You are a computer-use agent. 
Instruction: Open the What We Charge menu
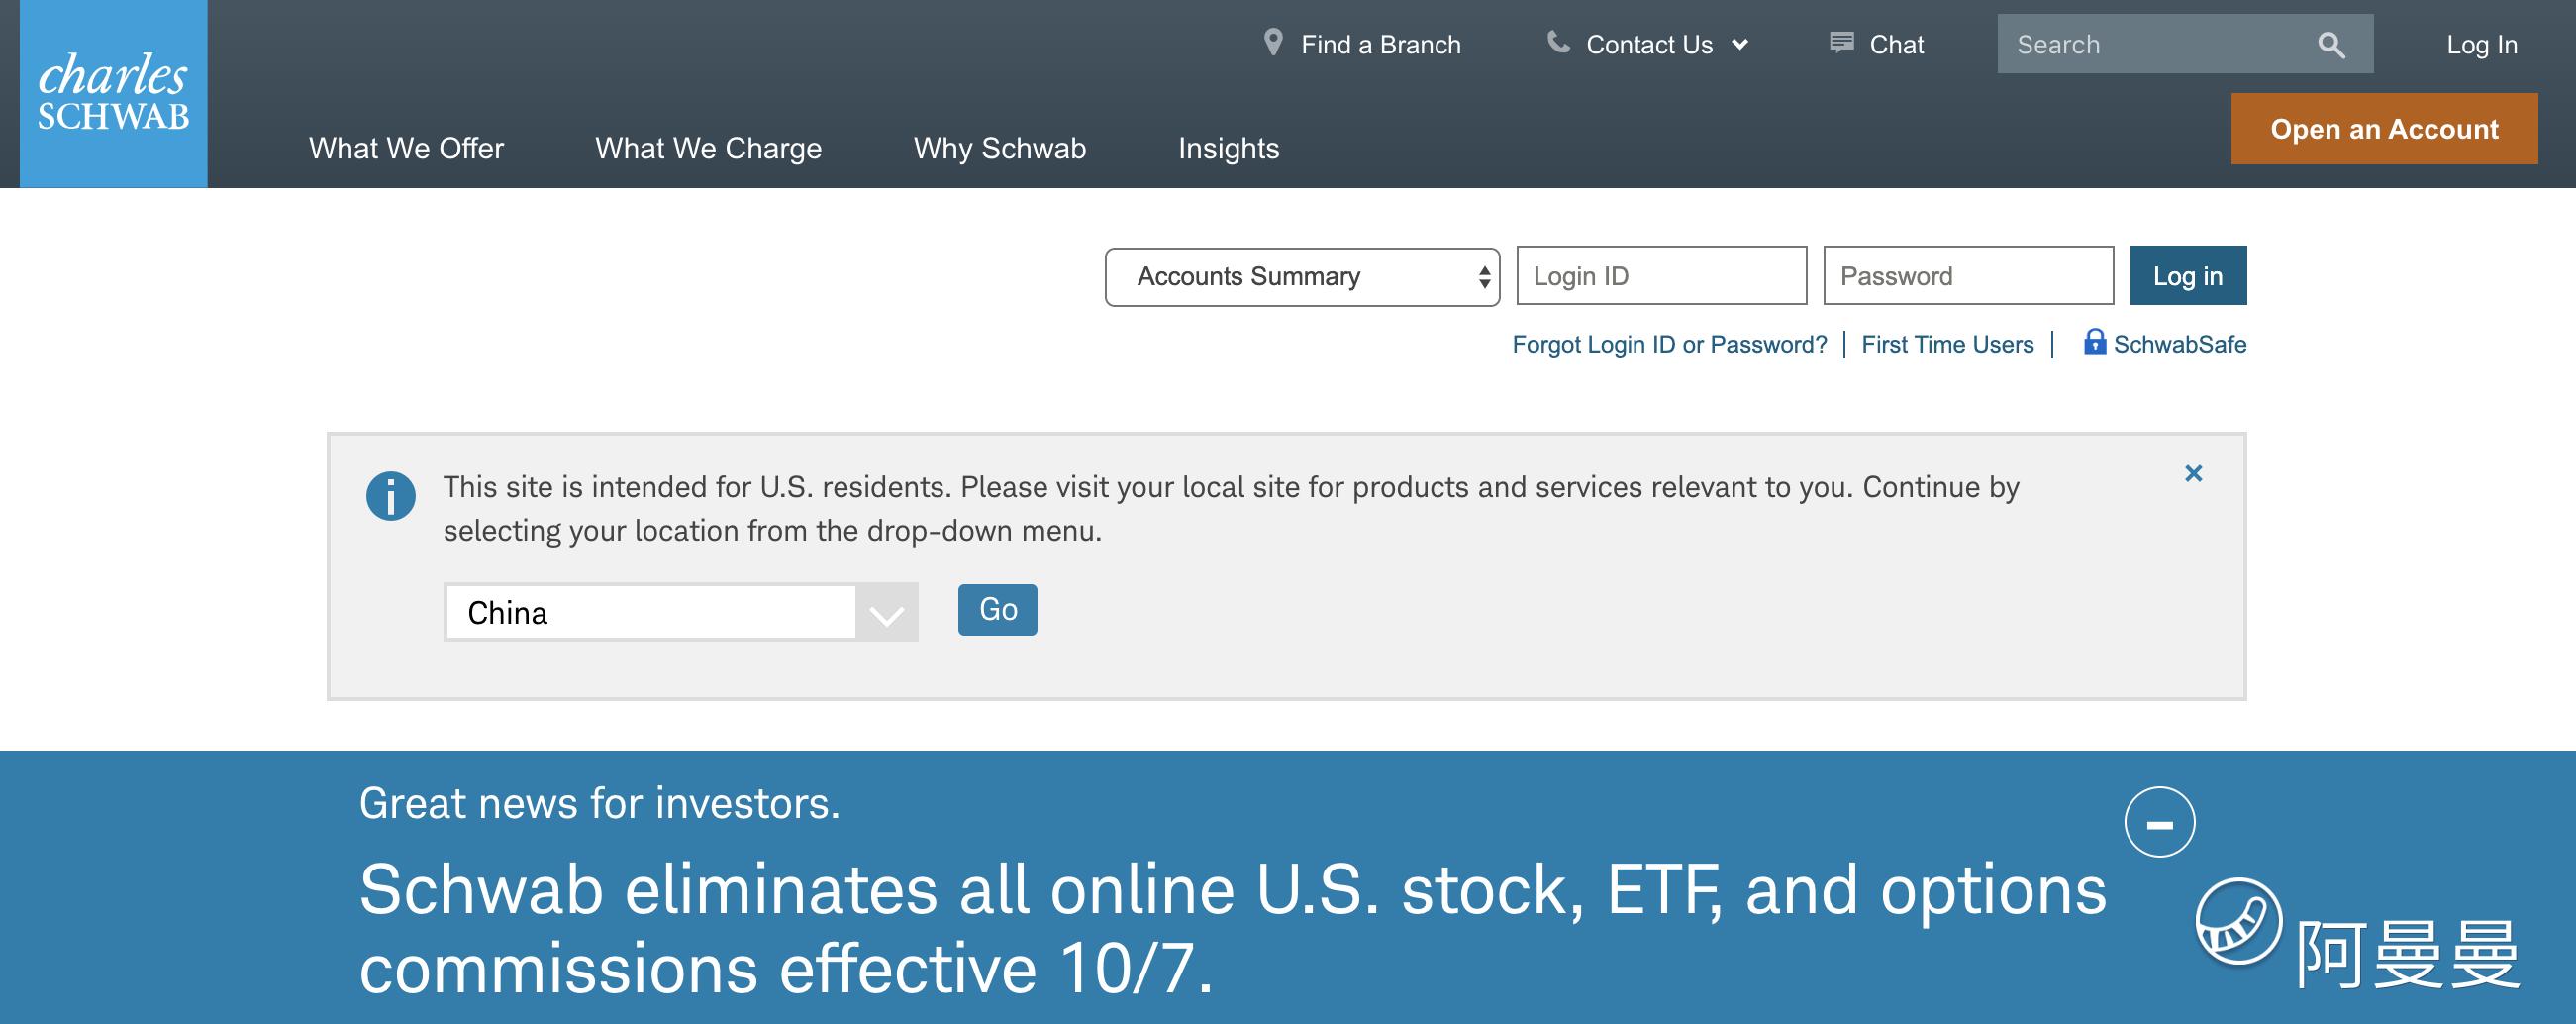coord(708,148)
